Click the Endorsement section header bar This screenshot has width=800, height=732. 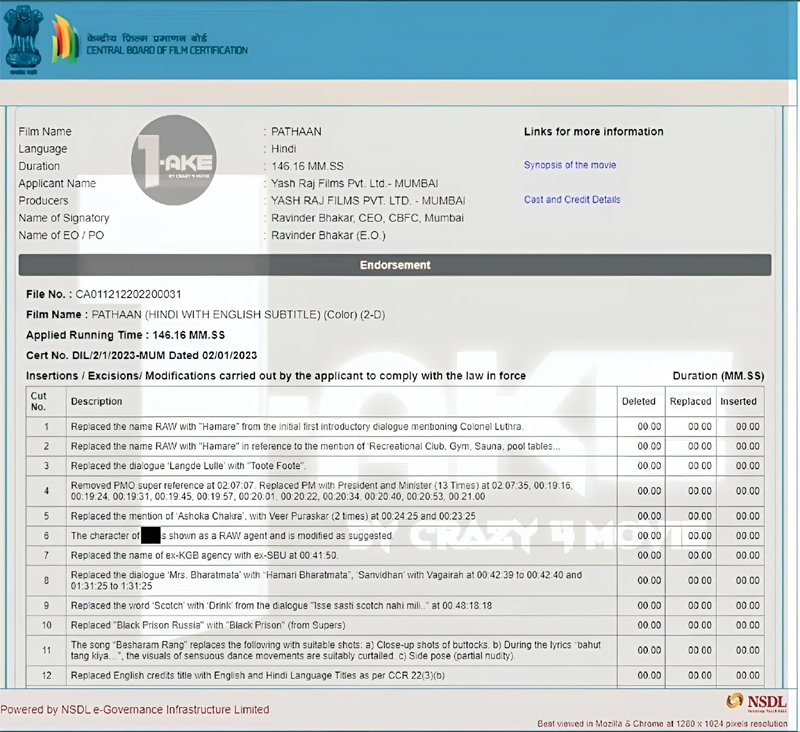(395, 265)
